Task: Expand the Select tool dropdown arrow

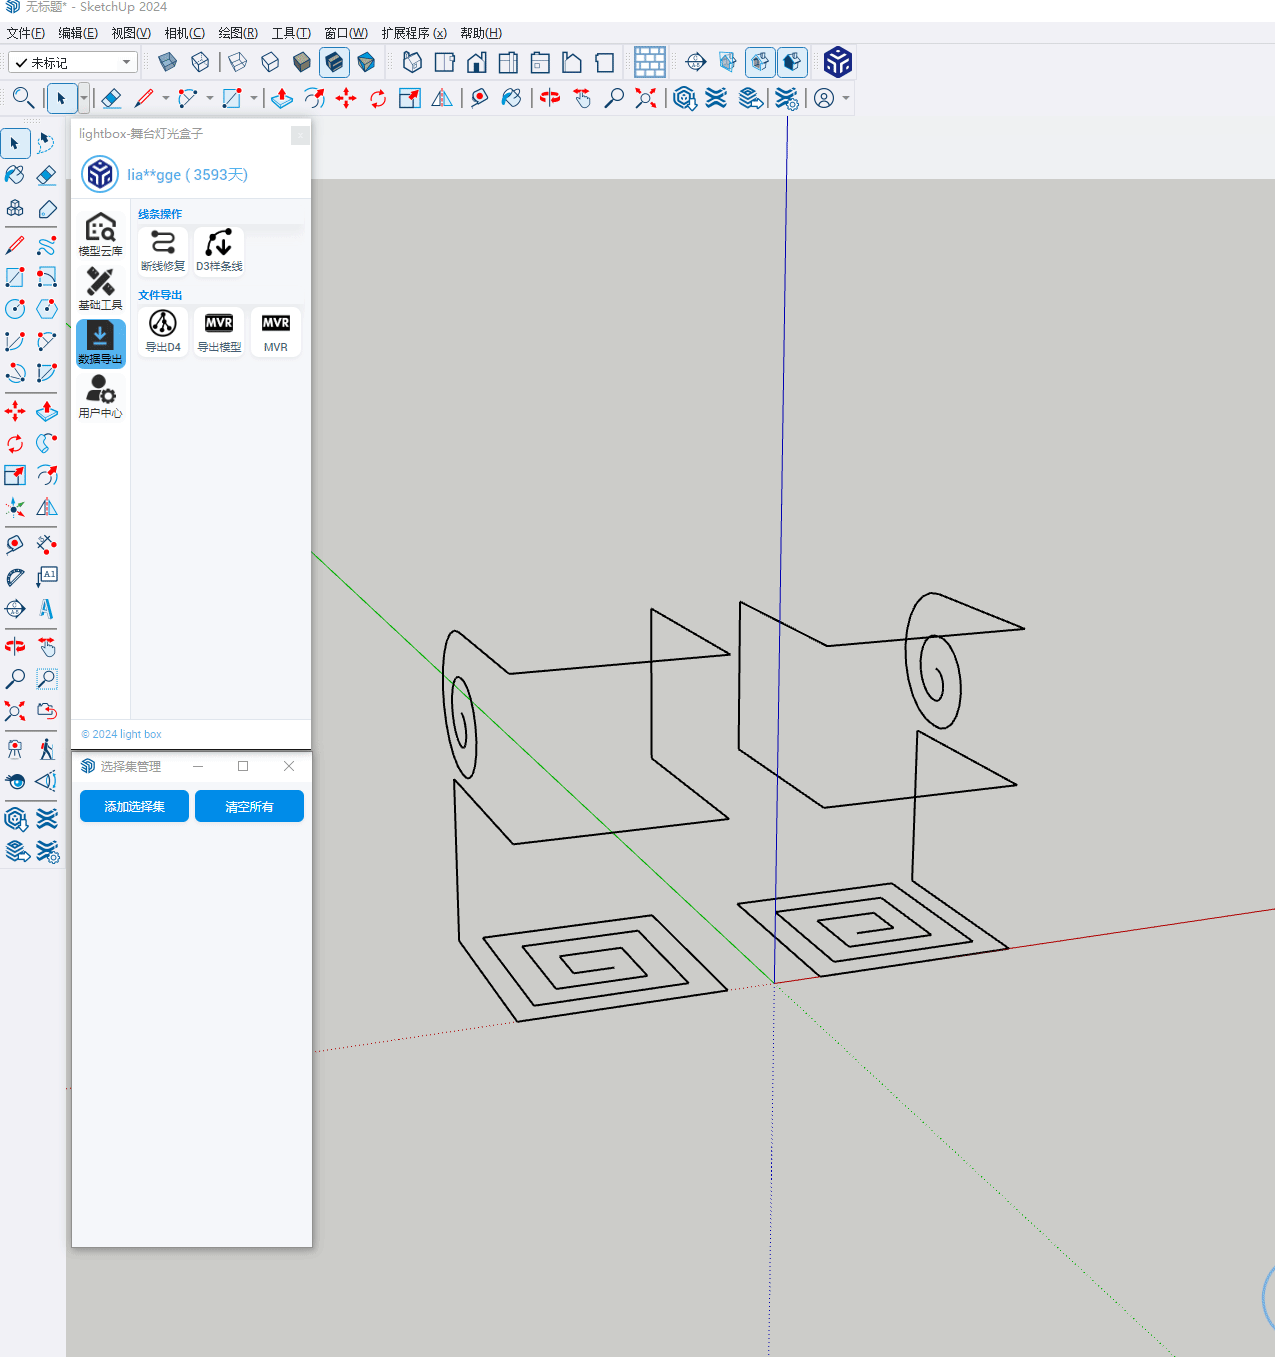Action: 83,98
